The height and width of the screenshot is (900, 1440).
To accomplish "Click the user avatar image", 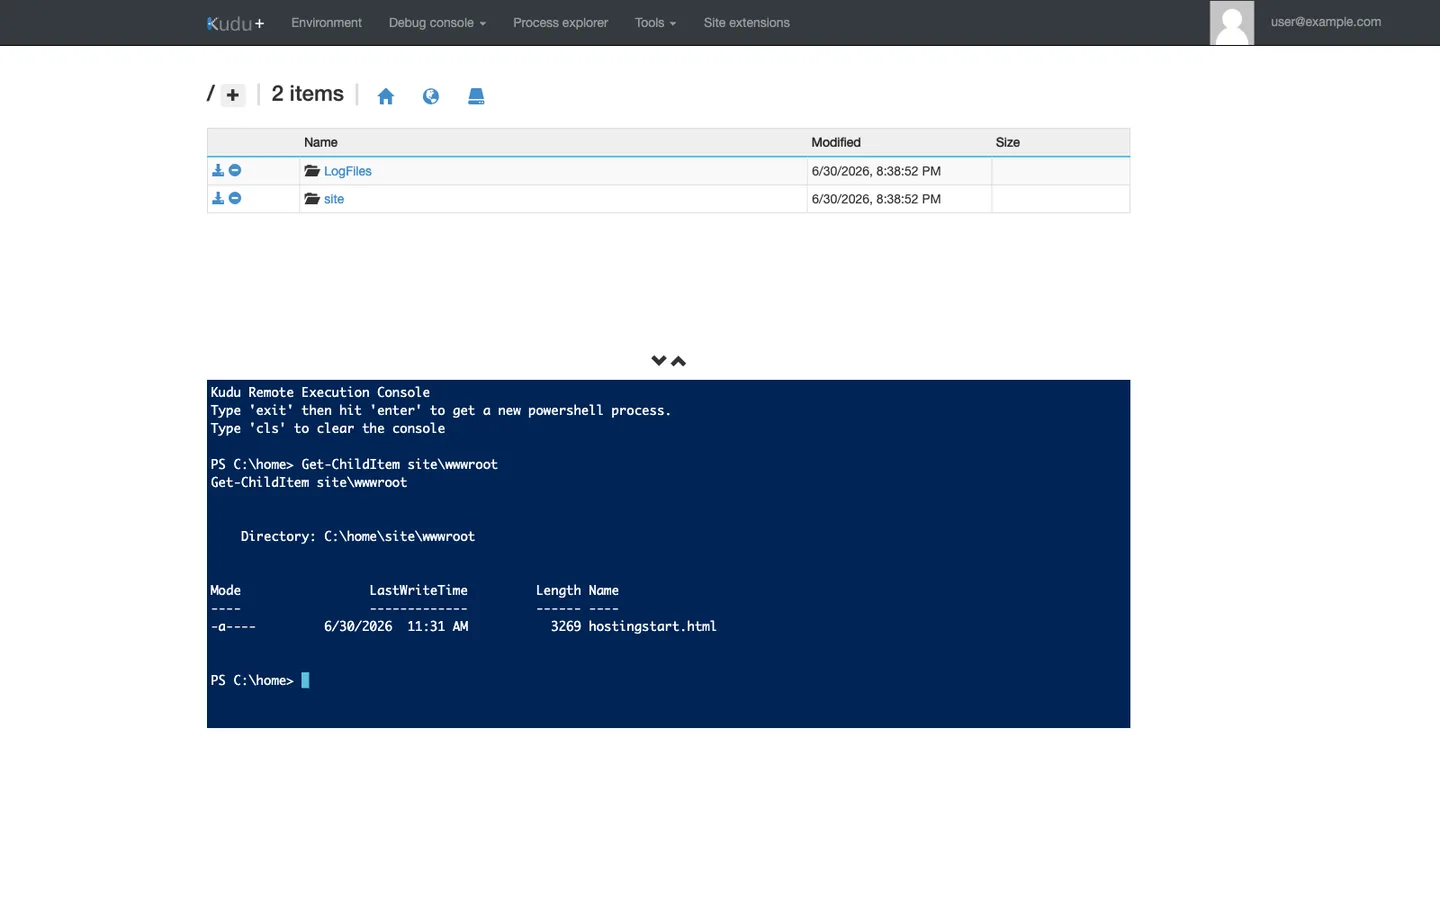I will point(1231,22).
